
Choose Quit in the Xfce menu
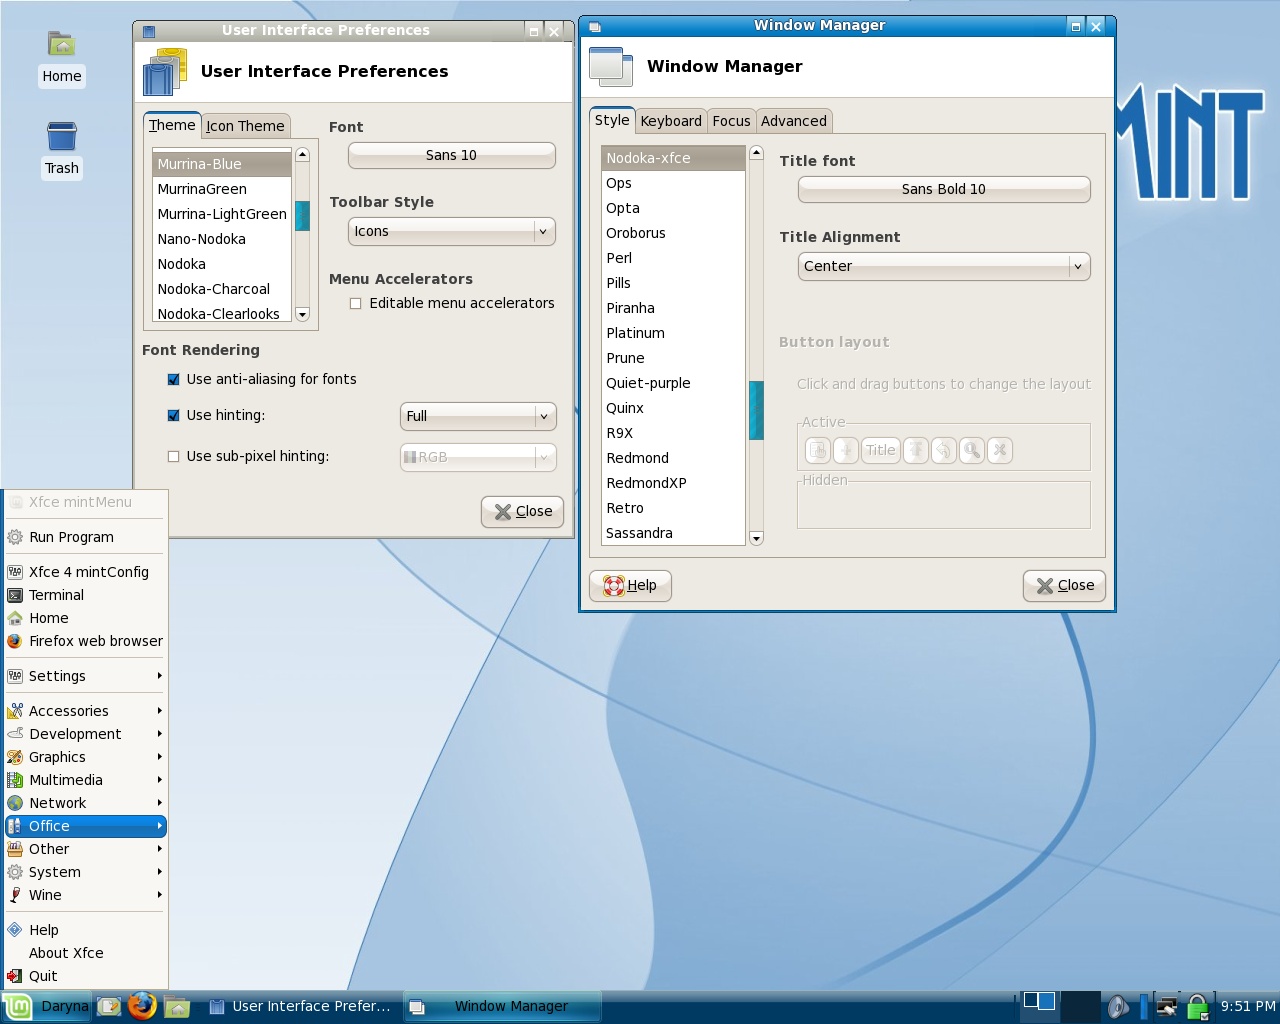[x=85, y=976]
